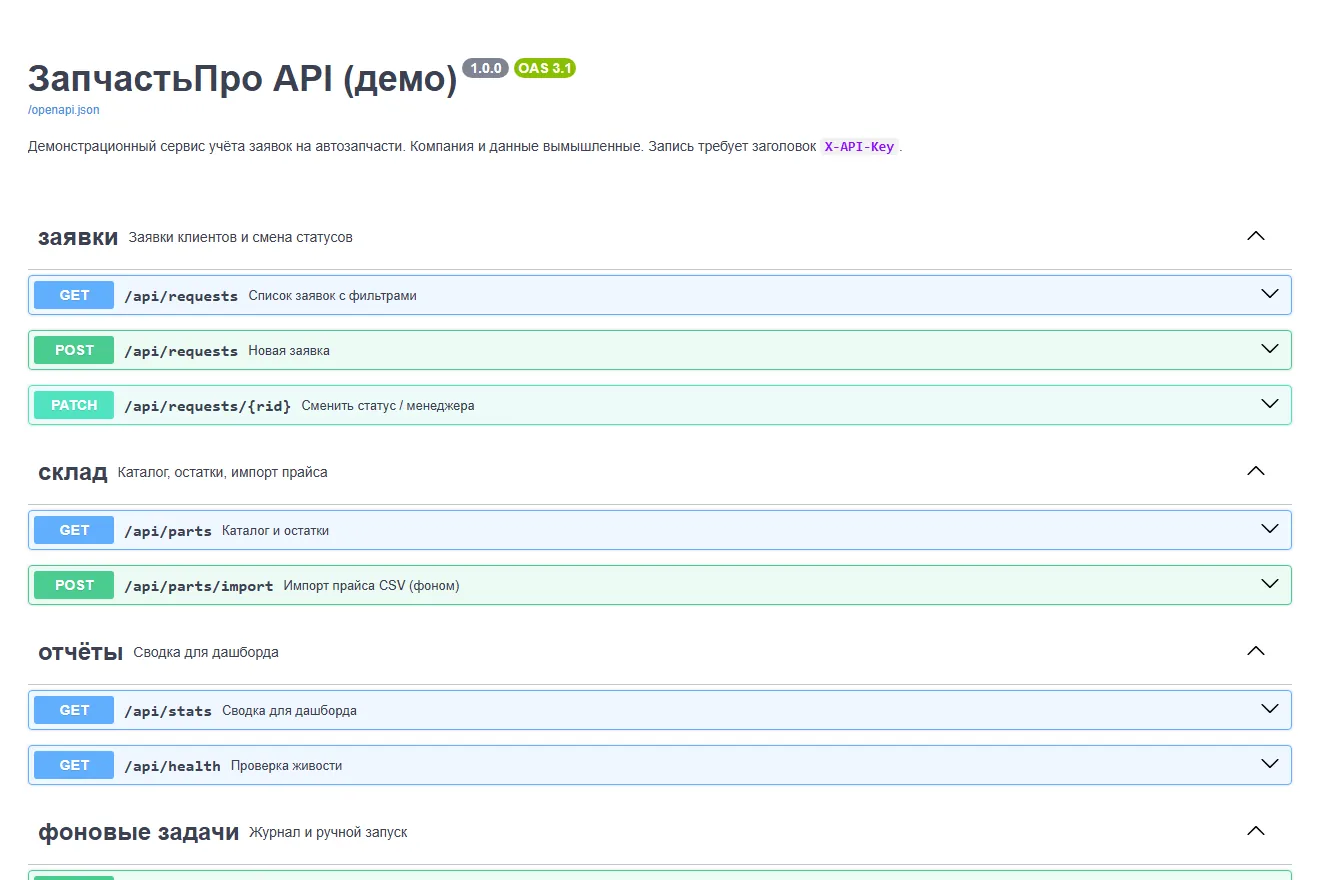
Task: Click the POST badge for /api/requests
Action: click(x=74, y=350)
